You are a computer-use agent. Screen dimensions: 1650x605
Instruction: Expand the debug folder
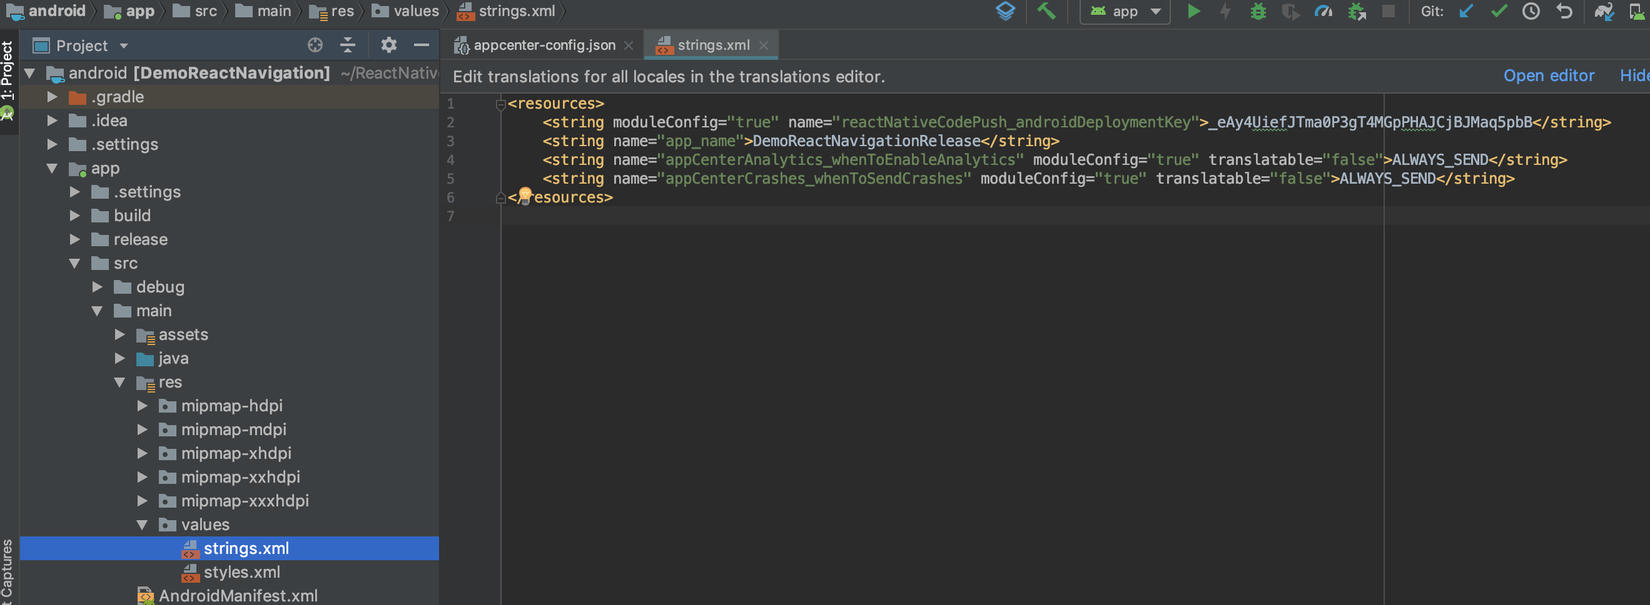click(x=97, y=287)
